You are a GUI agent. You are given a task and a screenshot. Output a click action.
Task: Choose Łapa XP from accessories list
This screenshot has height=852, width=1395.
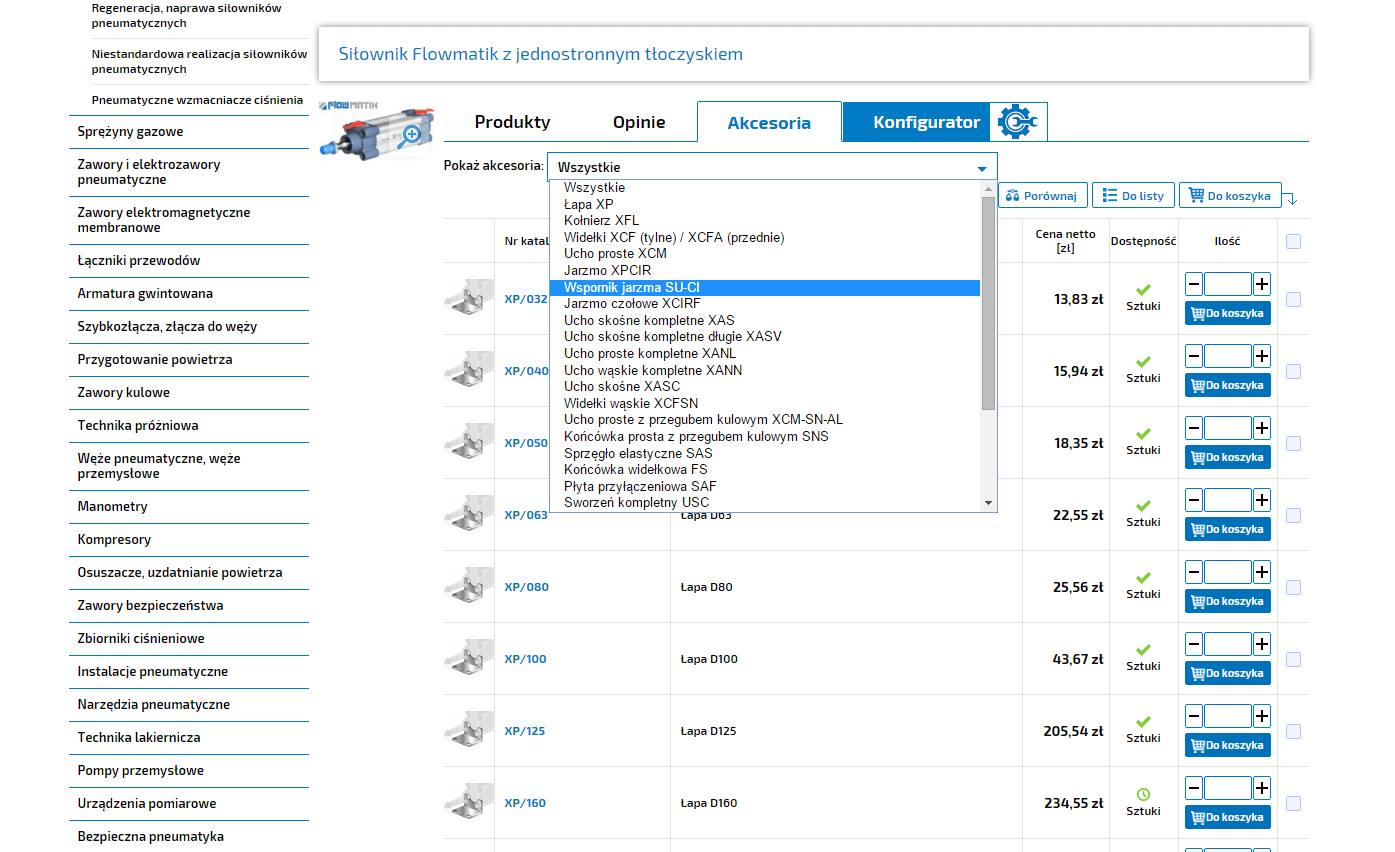(765, 204)
